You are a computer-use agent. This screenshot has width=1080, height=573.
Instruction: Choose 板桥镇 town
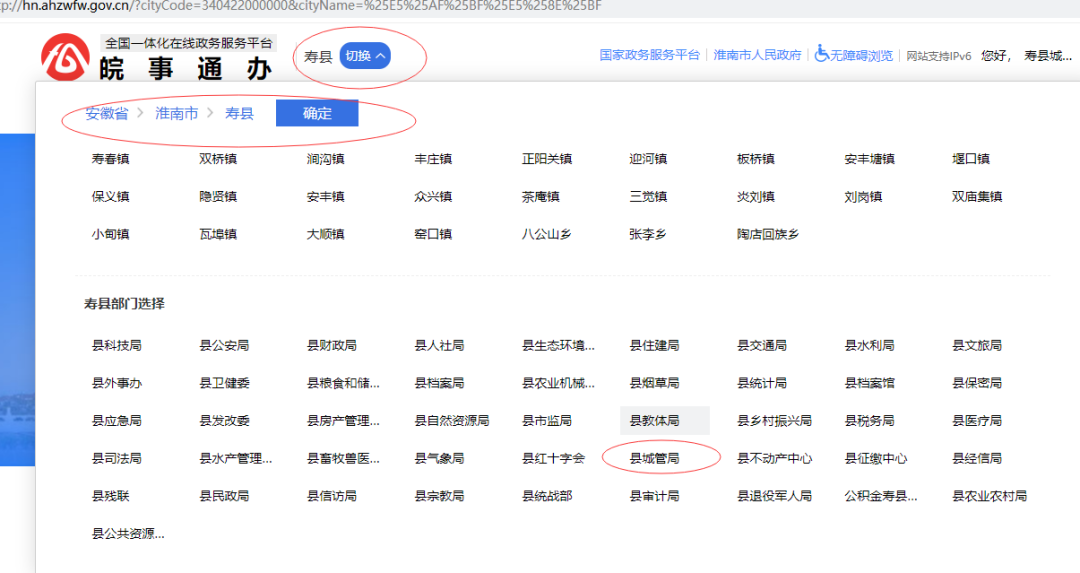[x=756, y=159]
